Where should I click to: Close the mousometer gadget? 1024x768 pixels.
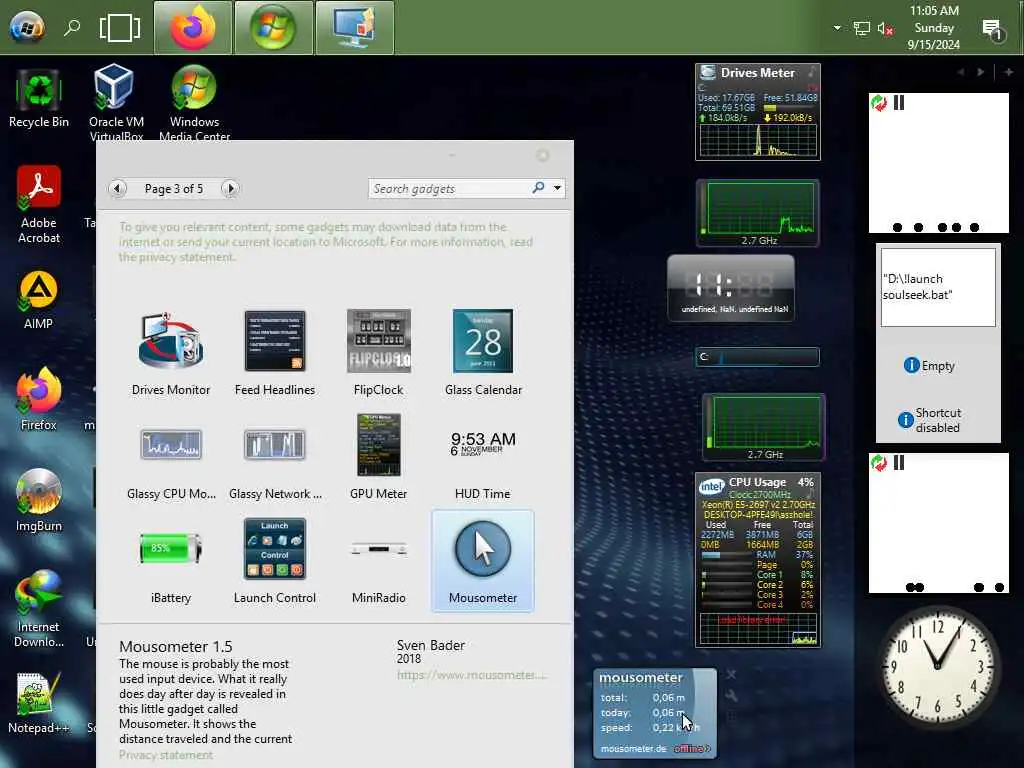coord(731,674)
